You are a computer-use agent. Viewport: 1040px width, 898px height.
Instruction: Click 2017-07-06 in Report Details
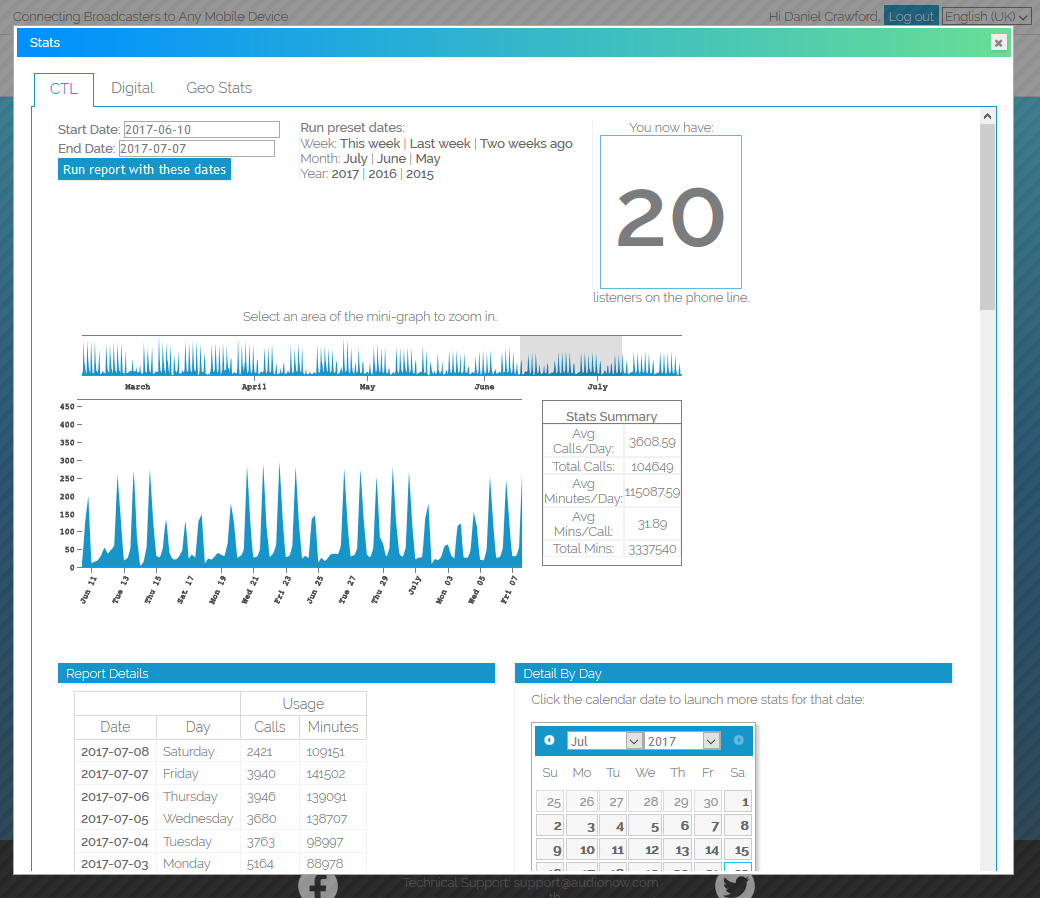pos(115,797)
